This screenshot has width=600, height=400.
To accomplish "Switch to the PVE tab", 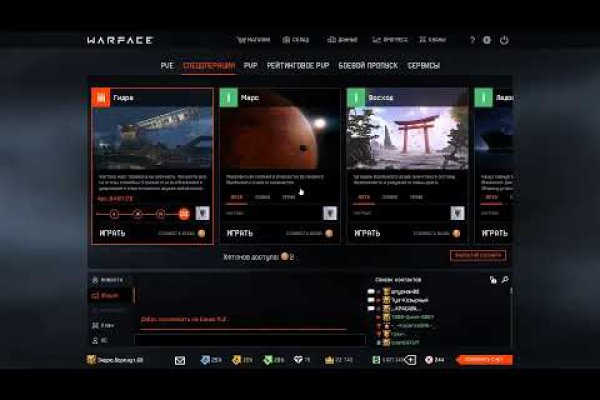I will click(x=167, y=66).
